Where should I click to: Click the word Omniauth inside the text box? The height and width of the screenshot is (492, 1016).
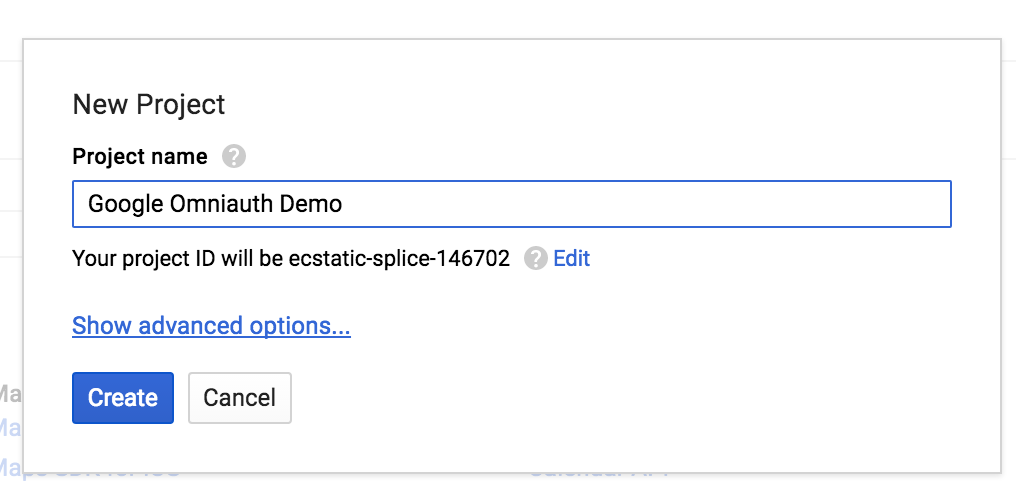pos(222,204)
